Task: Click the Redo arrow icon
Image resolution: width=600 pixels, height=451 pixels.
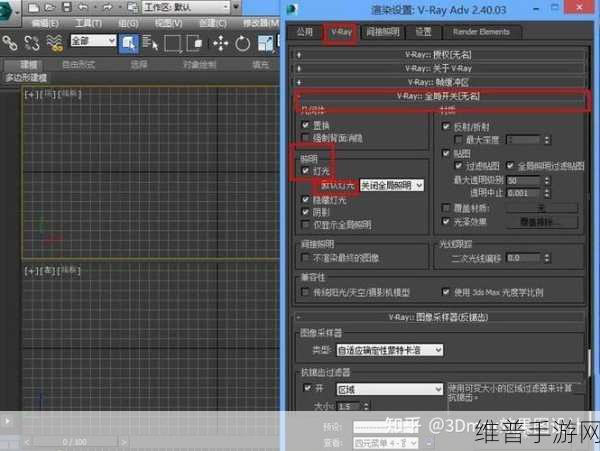Action: point(107,7)
